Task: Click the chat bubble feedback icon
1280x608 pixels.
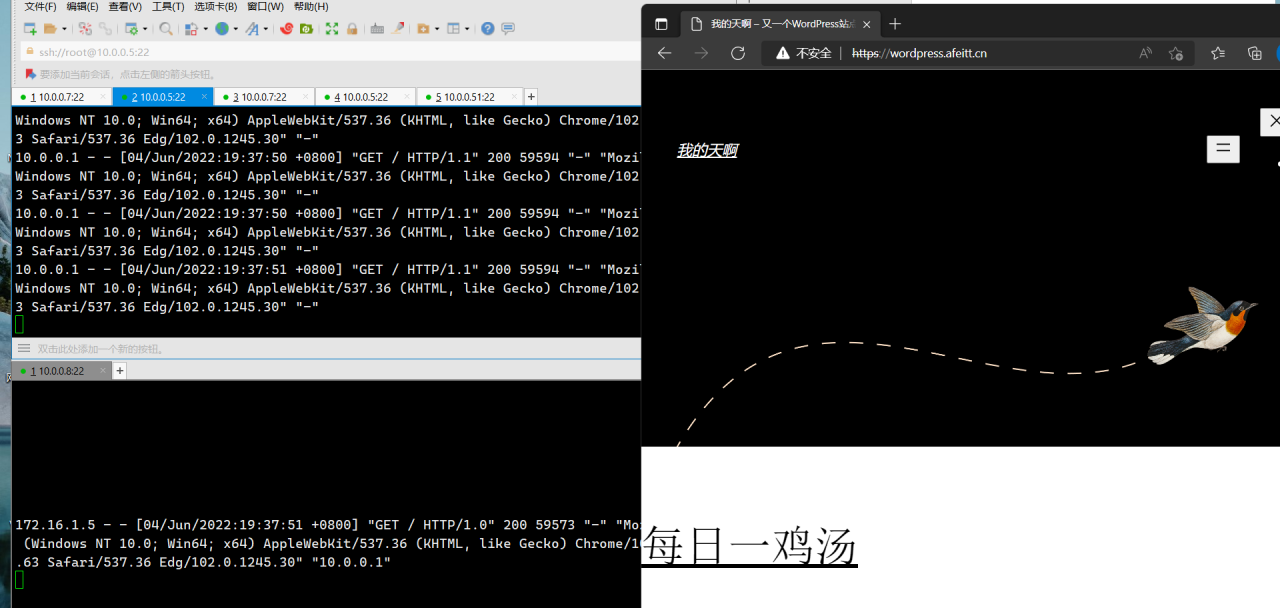Action: coord(508,29)
